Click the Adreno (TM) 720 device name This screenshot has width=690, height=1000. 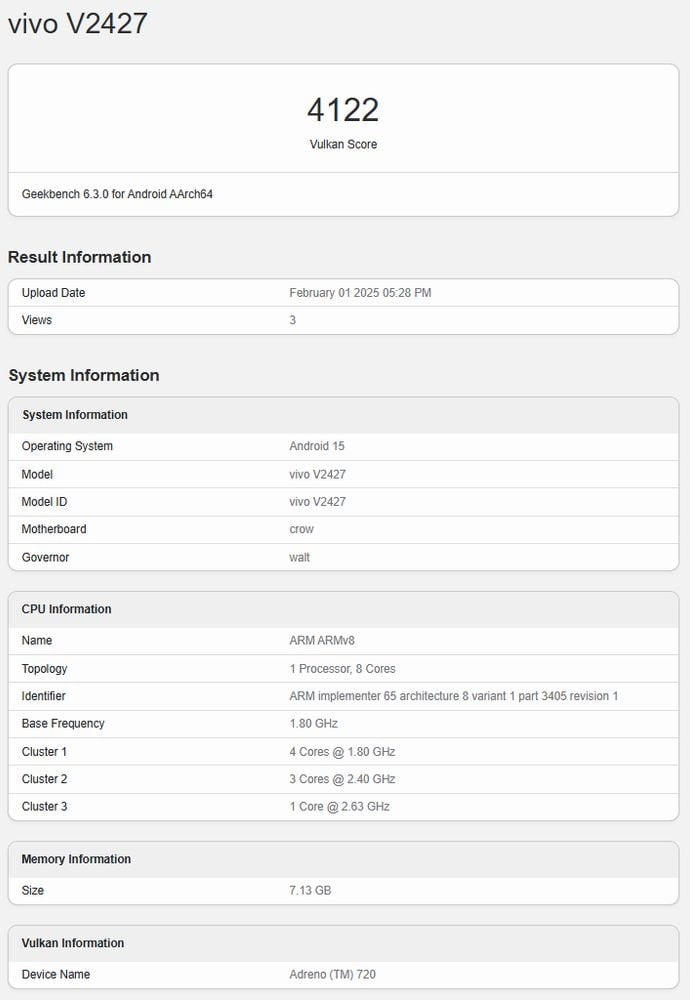(x=332, y=974)
